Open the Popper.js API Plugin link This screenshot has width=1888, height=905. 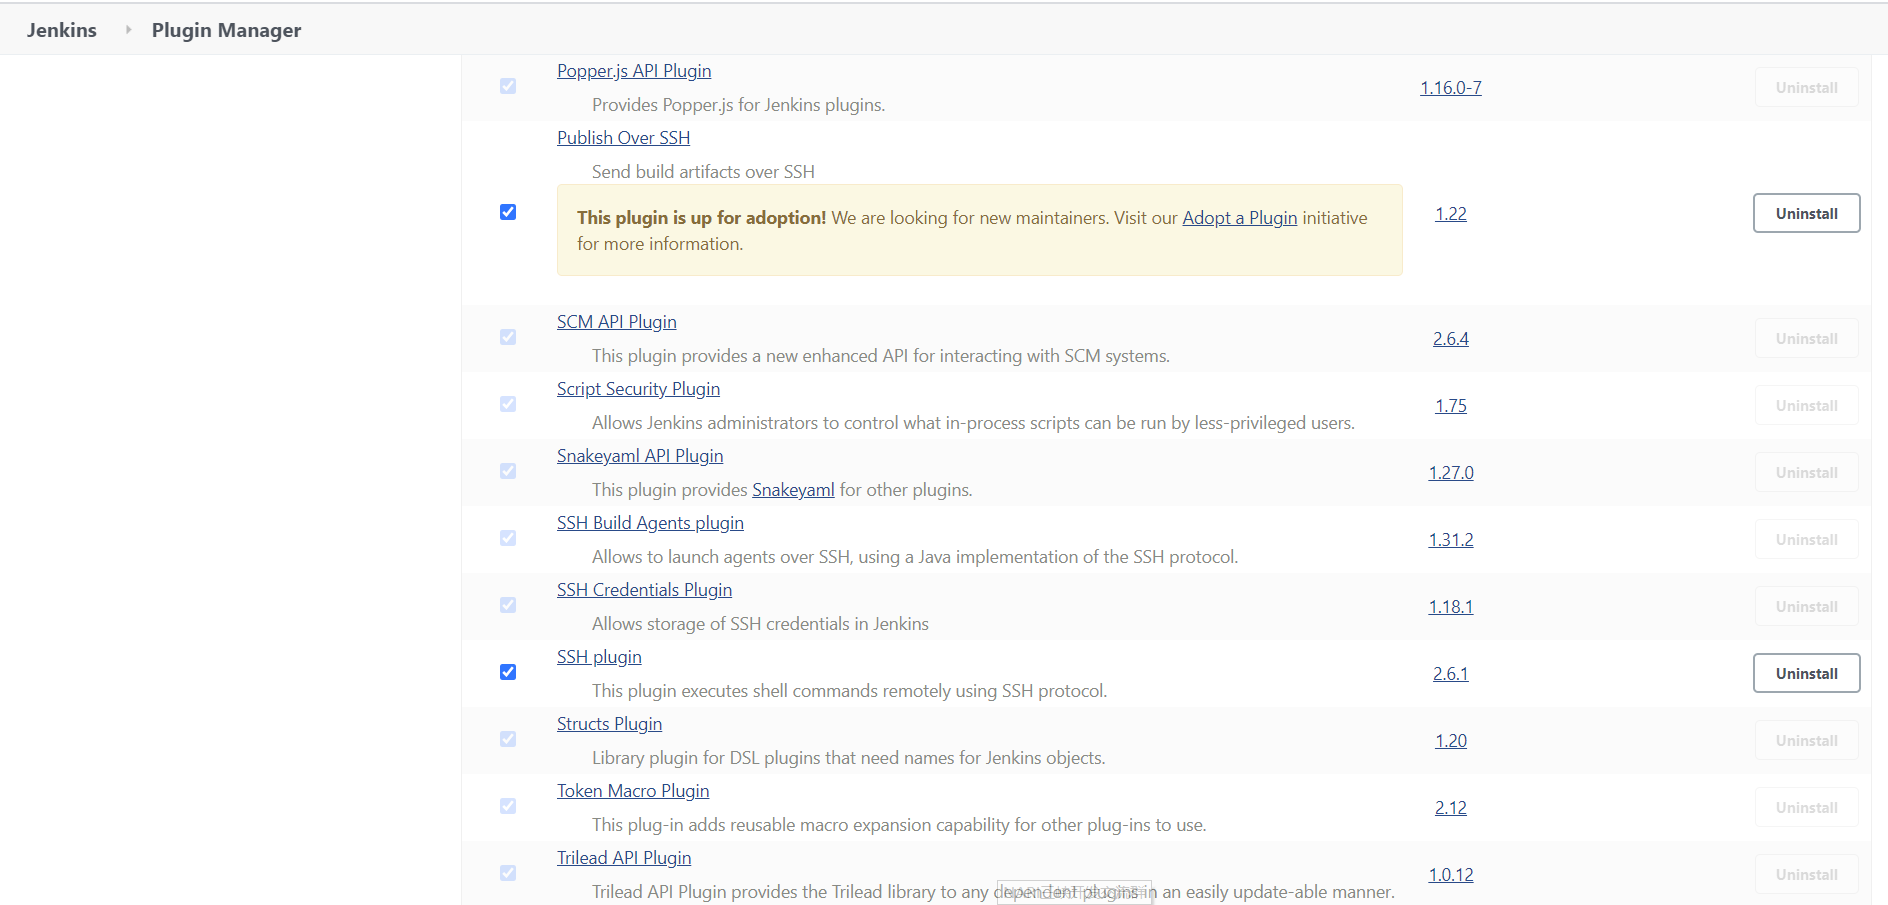(x=634, y=71)
